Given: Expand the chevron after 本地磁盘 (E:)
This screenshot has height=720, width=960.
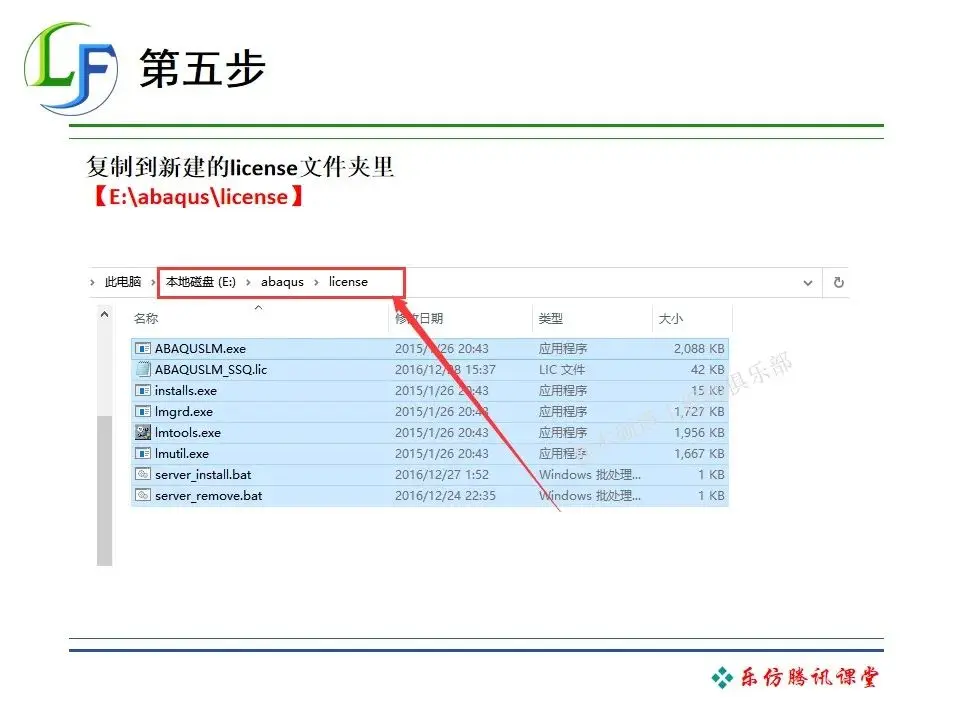Looking at the screenshot, I should pyautogui.click(x=248, y=282).
